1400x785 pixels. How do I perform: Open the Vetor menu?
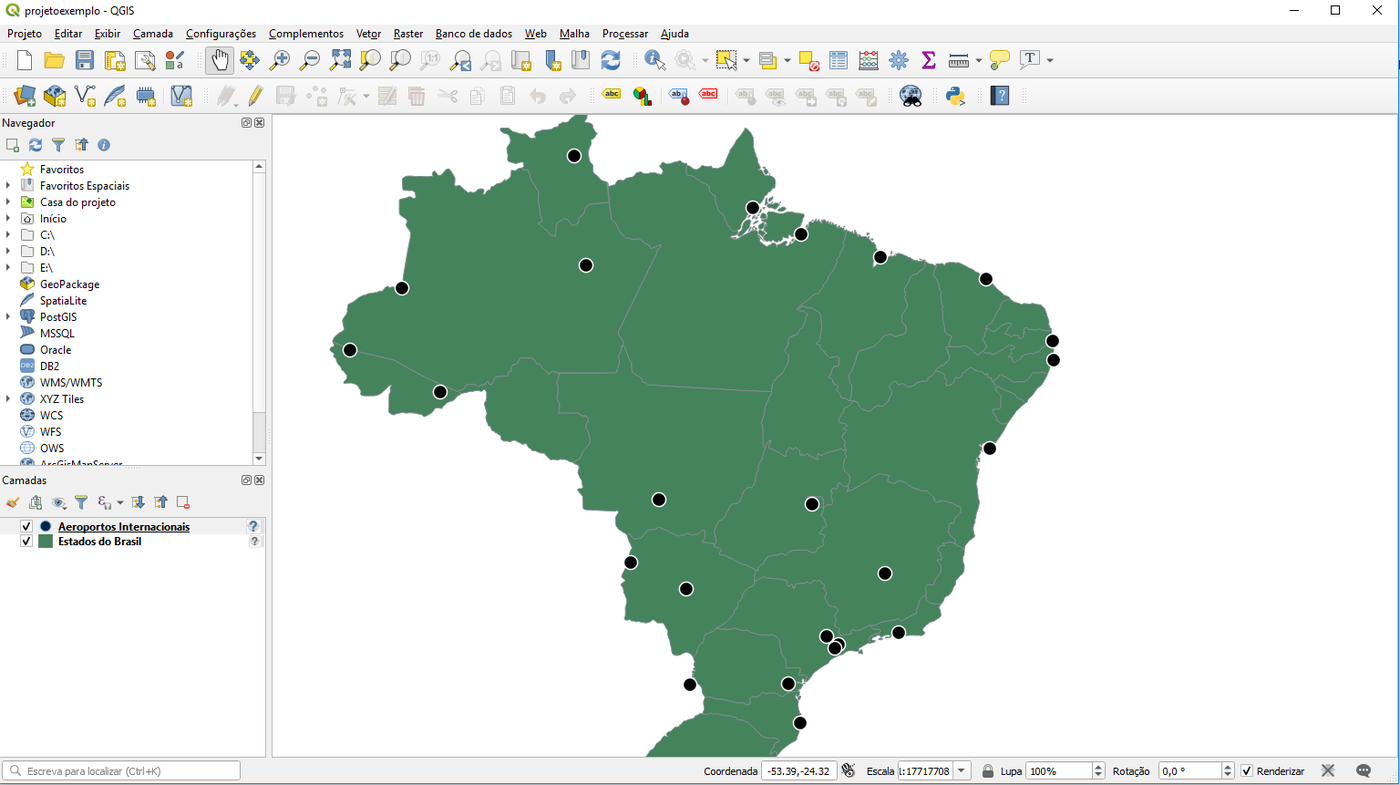pos(369,34)
